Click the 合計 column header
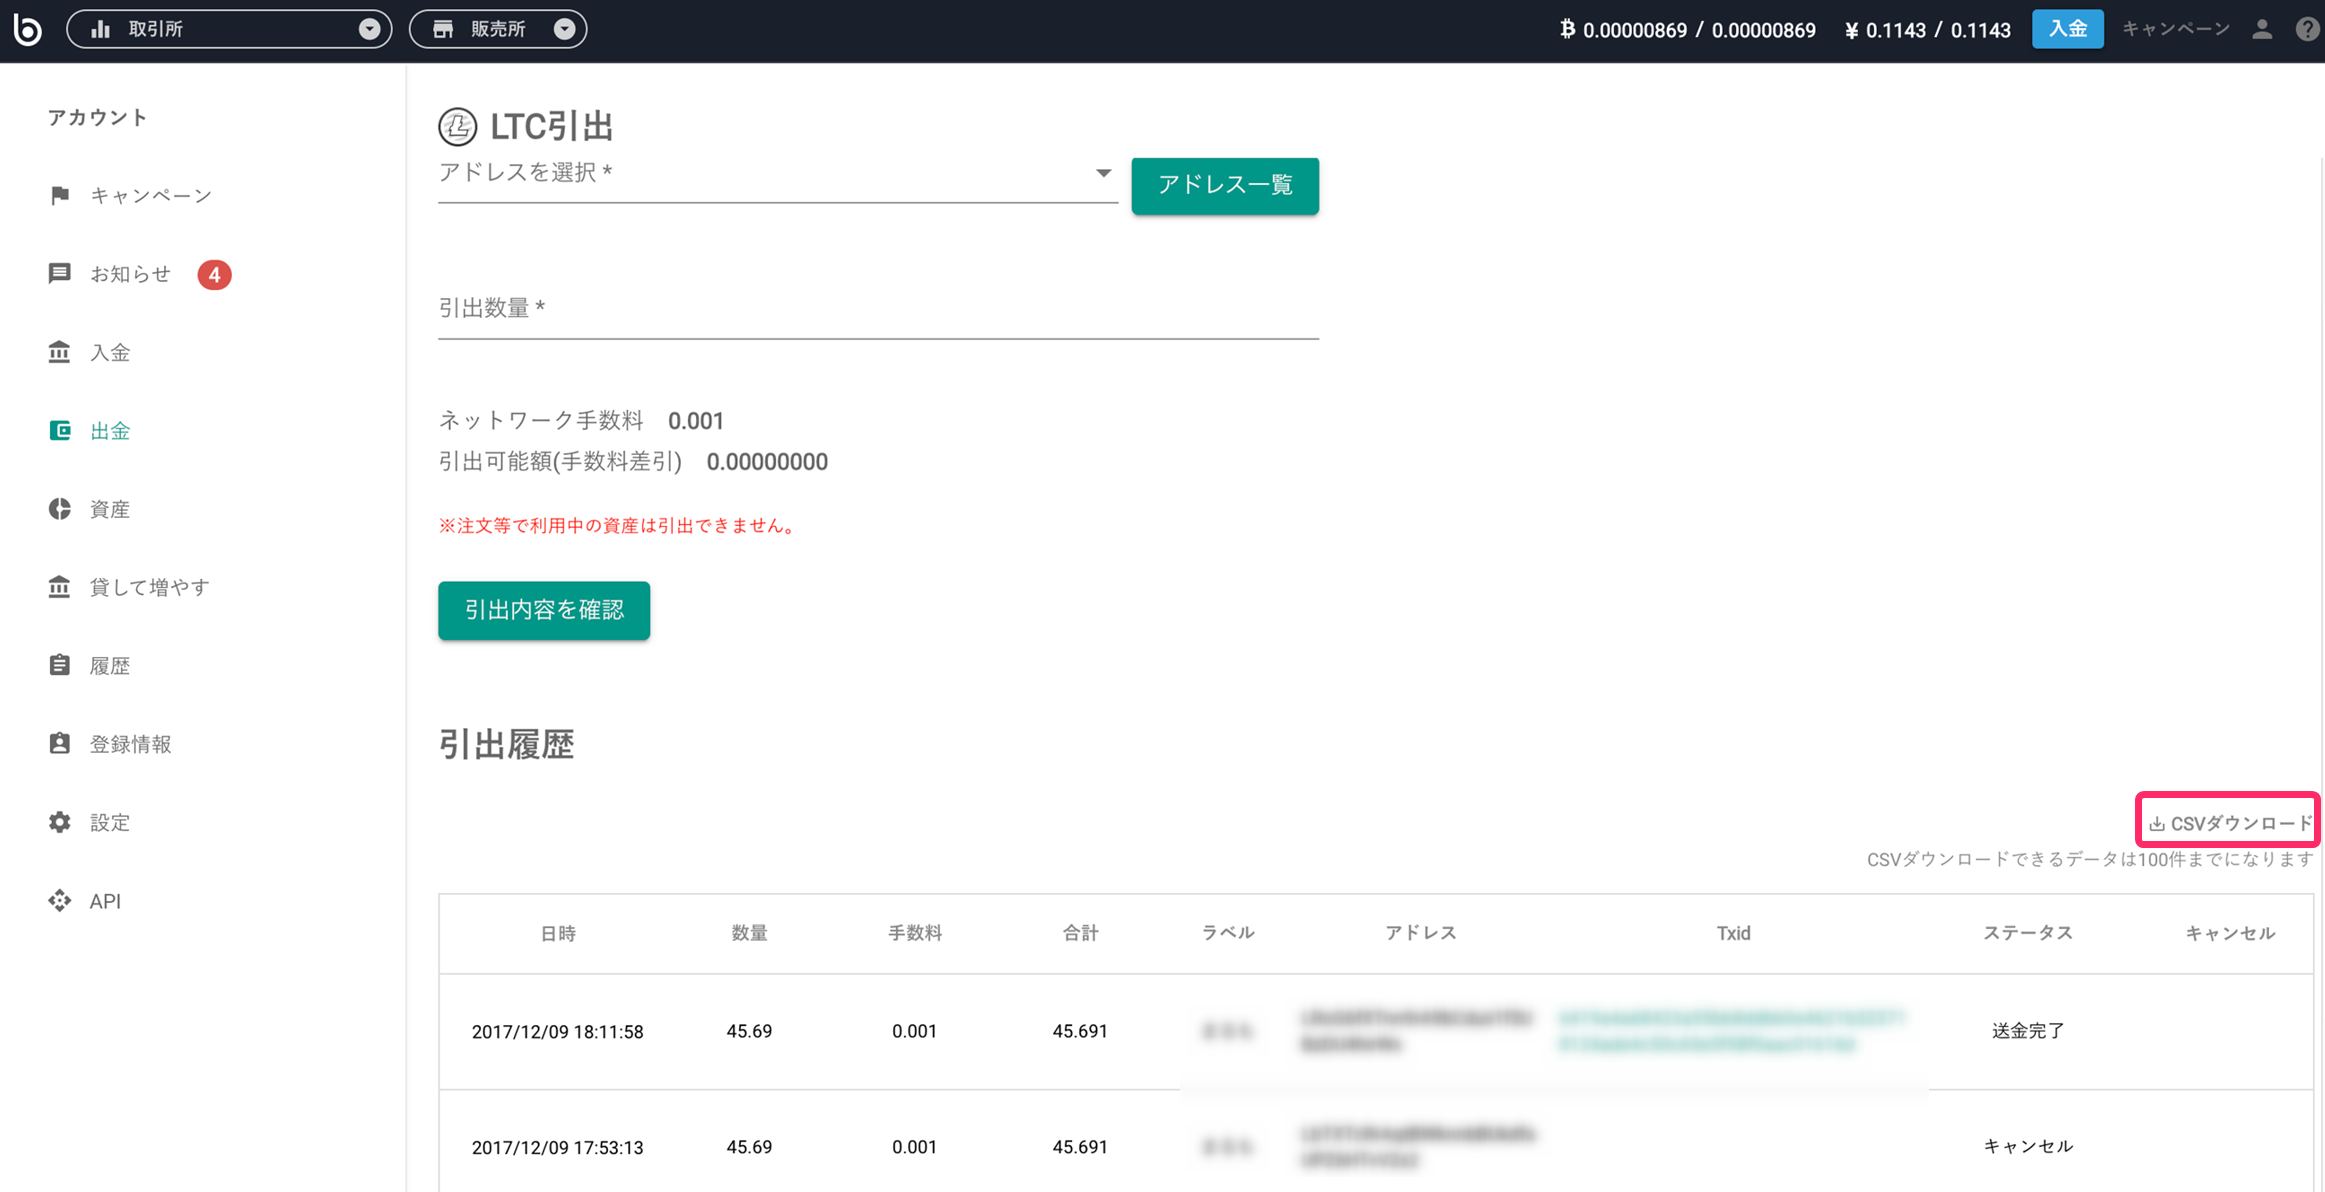 (1080, 933)
